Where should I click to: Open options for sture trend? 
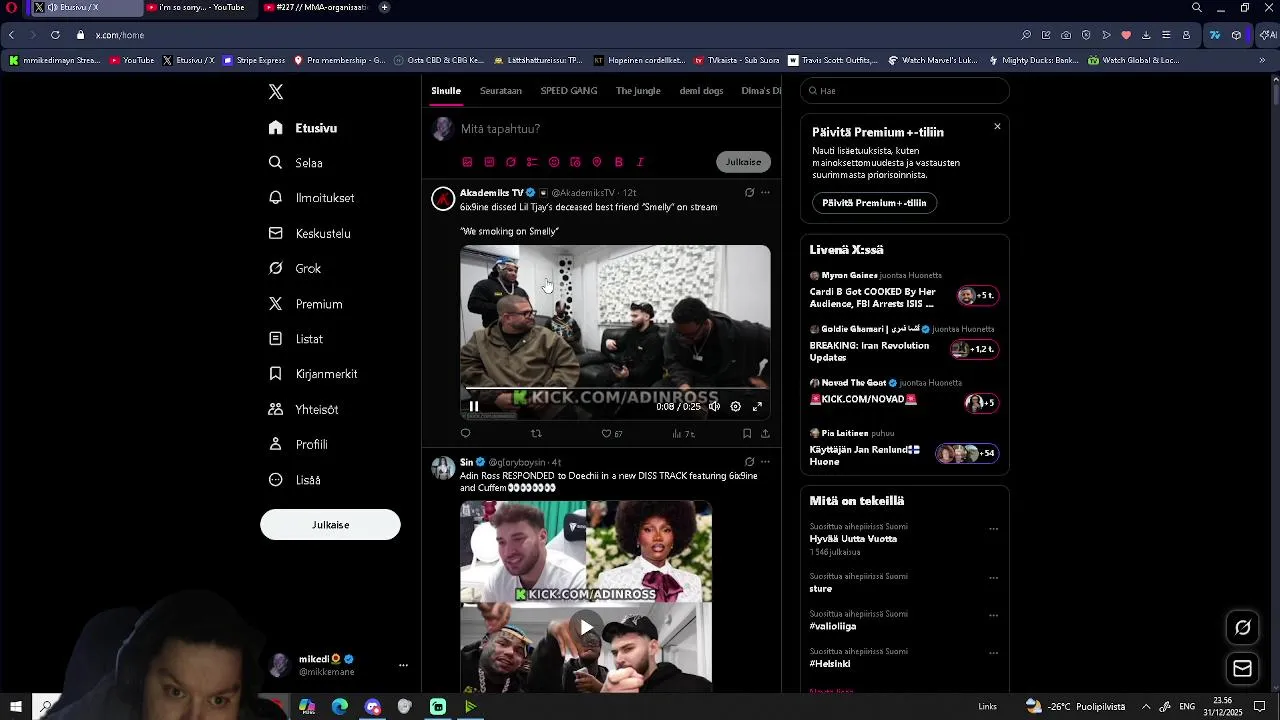pos(993,577)
